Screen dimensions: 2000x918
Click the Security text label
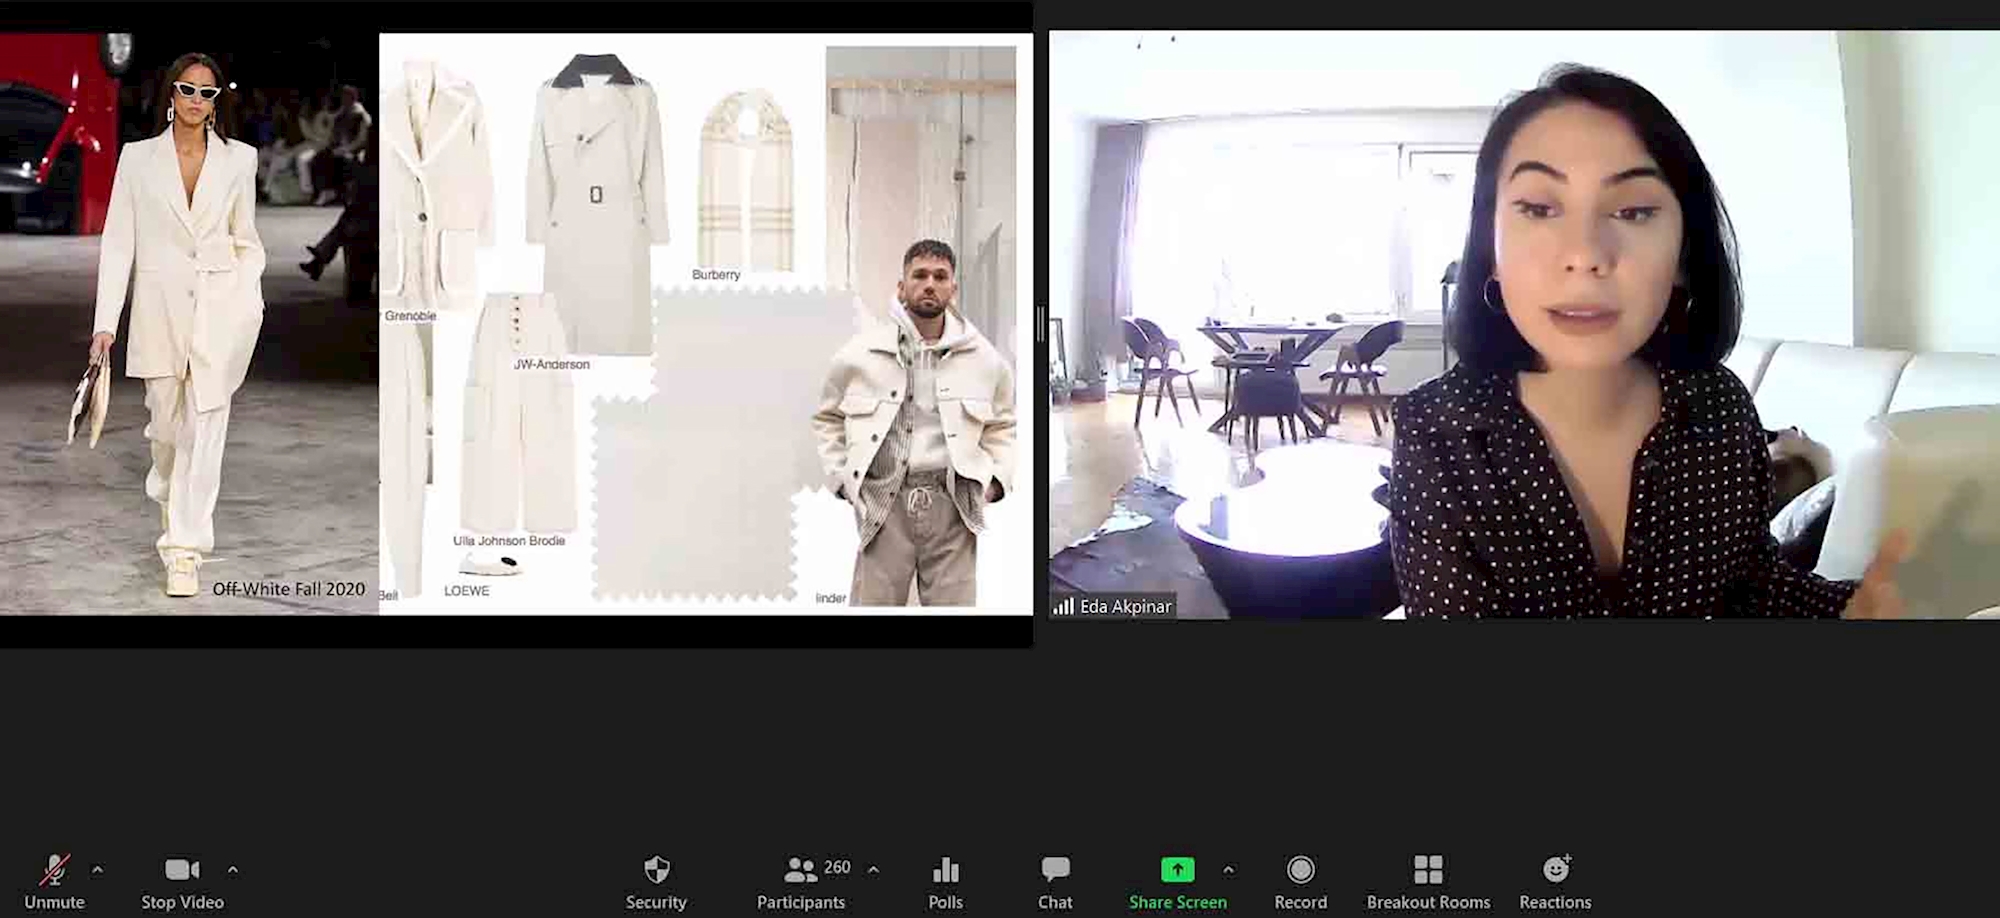[x=656, y=902]
